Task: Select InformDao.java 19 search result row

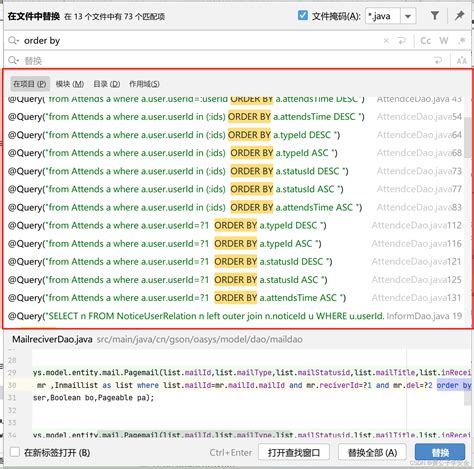Action: click(235, 316)
